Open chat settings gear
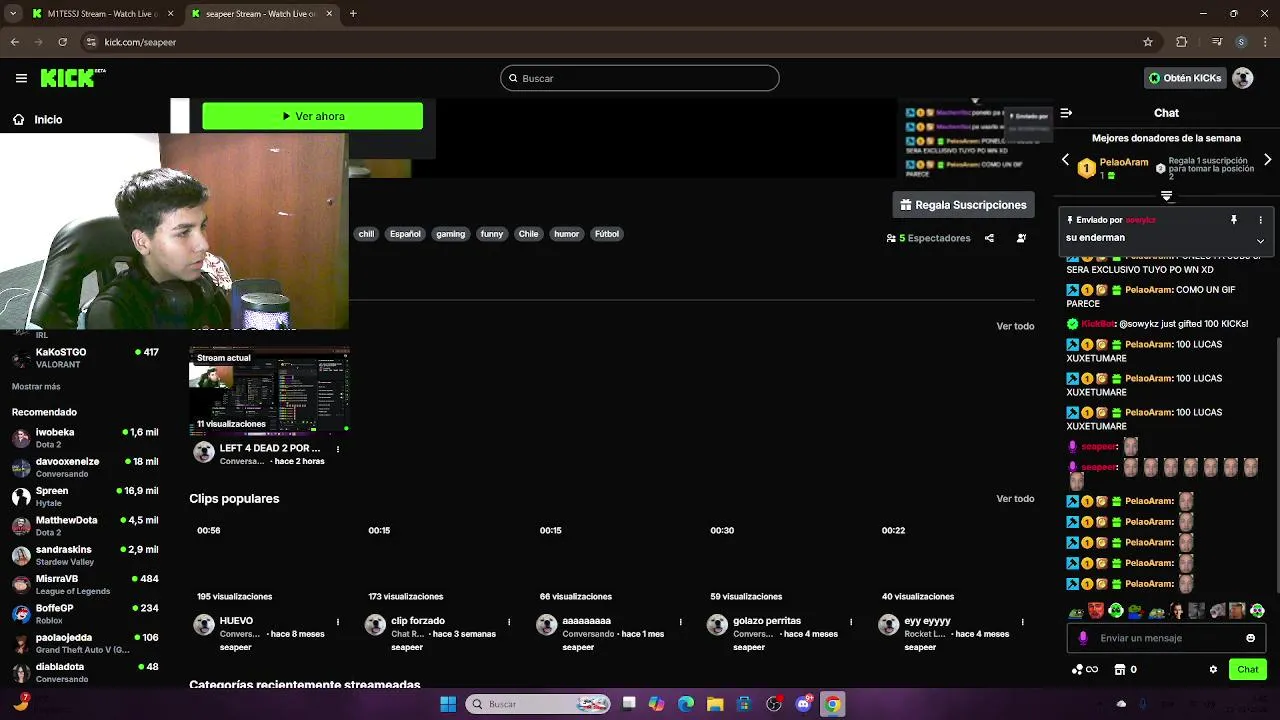1280x720 pixels. point(1213,669)
